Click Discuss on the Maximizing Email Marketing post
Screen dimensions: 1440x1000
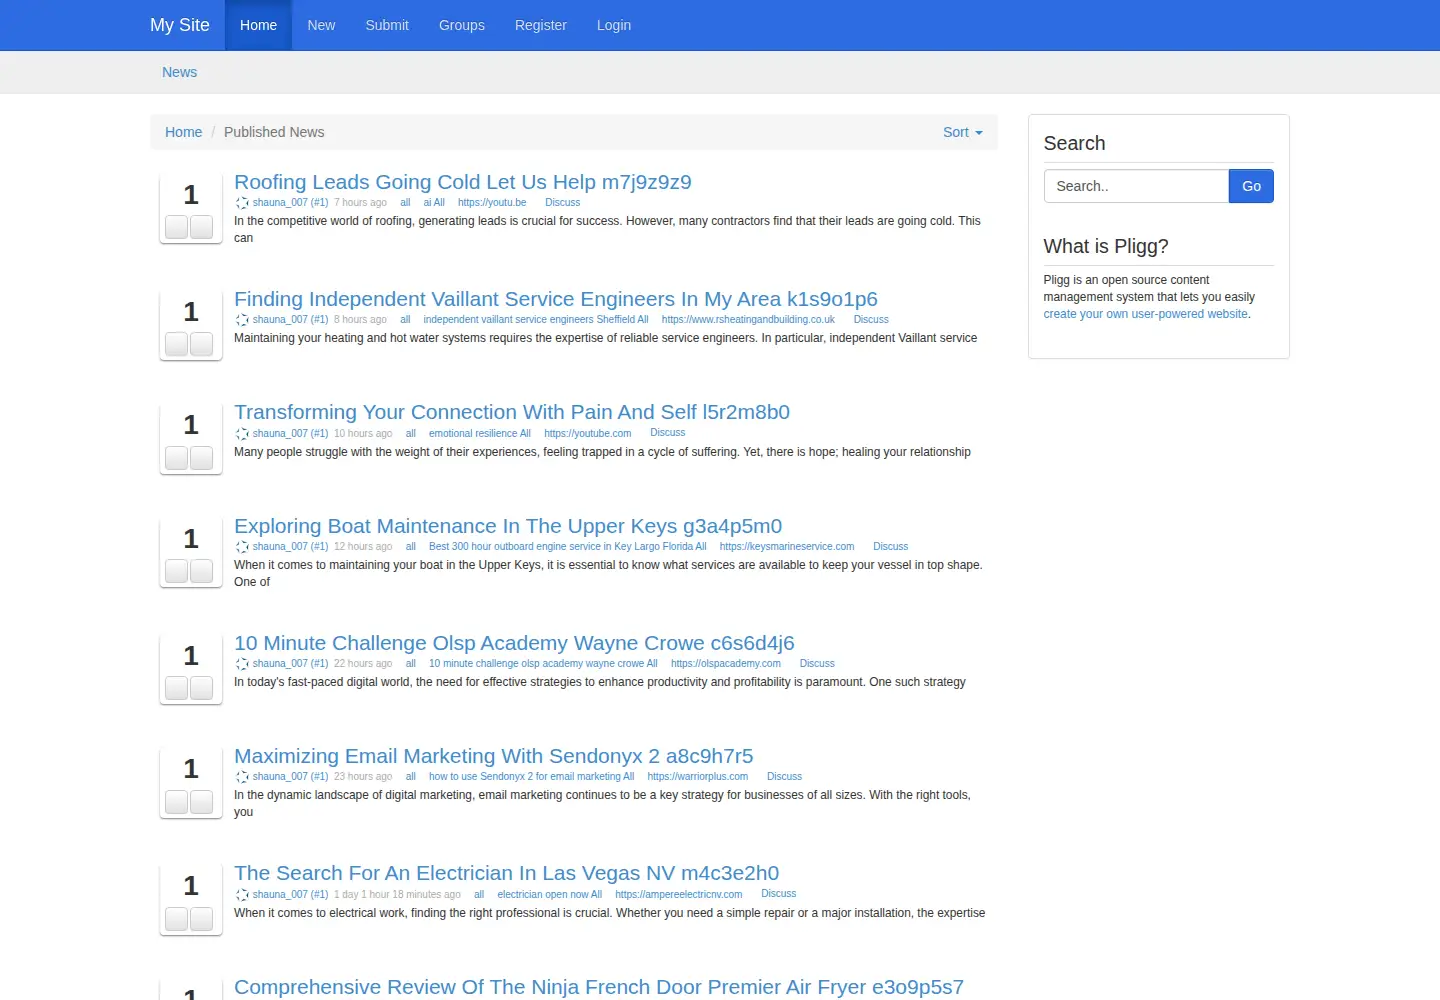pos(784,777)
